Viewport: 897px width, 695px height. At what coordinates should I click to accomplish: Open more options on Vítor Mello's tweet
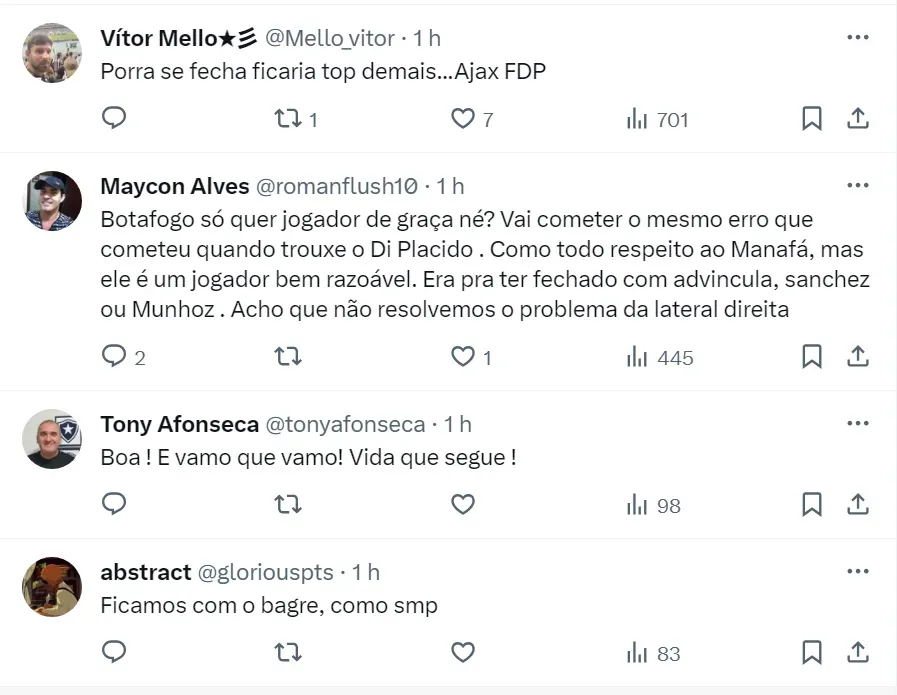click(x=857, y=37)
